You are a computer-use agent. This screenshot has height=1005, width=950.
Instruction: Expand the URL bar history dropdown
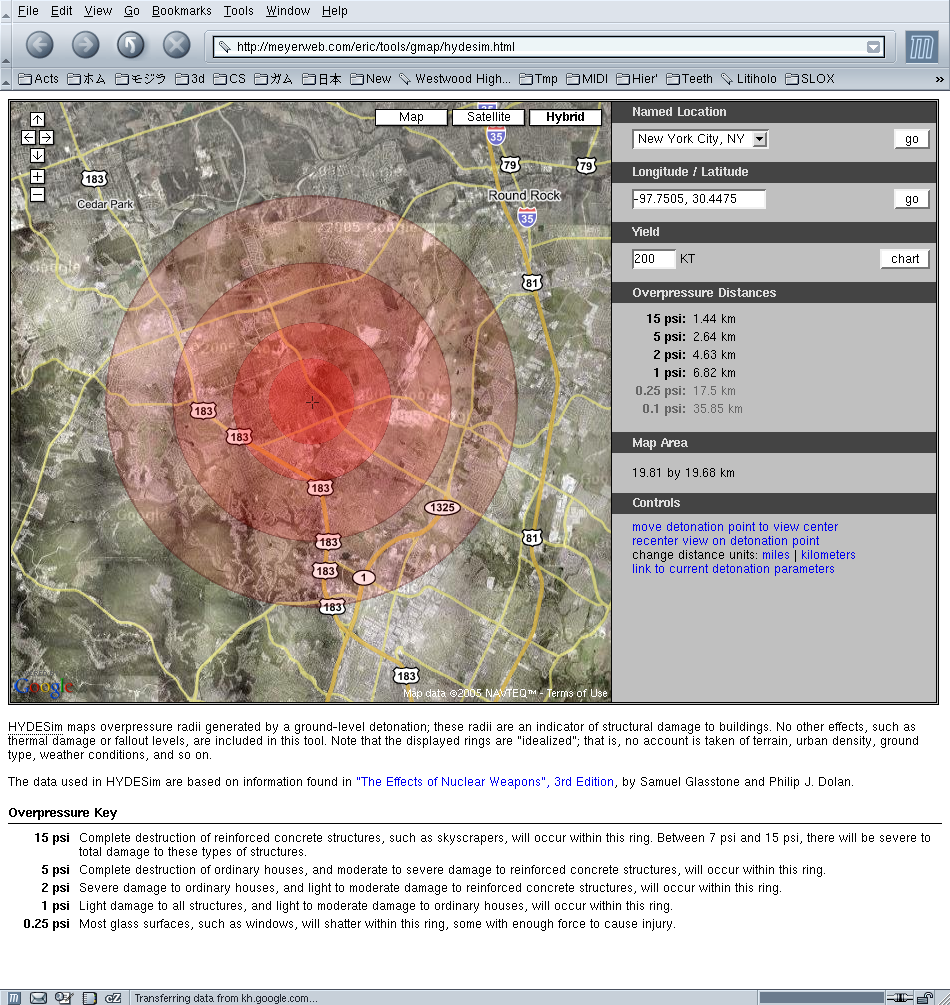(x=873, y=46)
